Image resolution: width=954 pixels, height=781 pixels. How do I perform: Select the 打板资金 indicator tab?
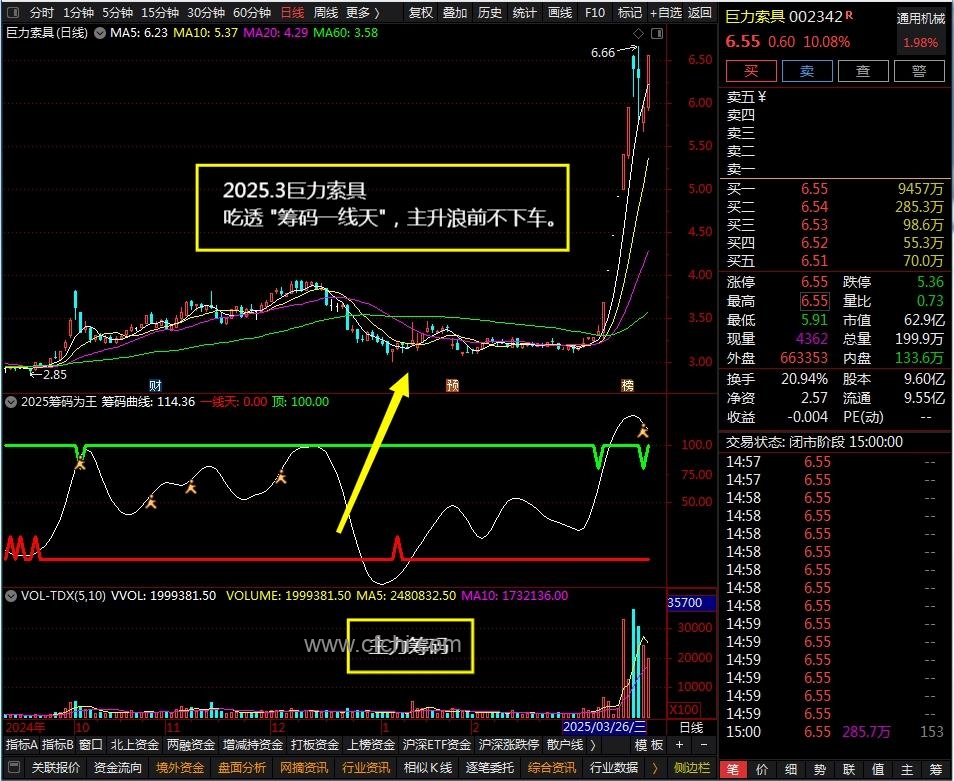click(x=315, y=745)
